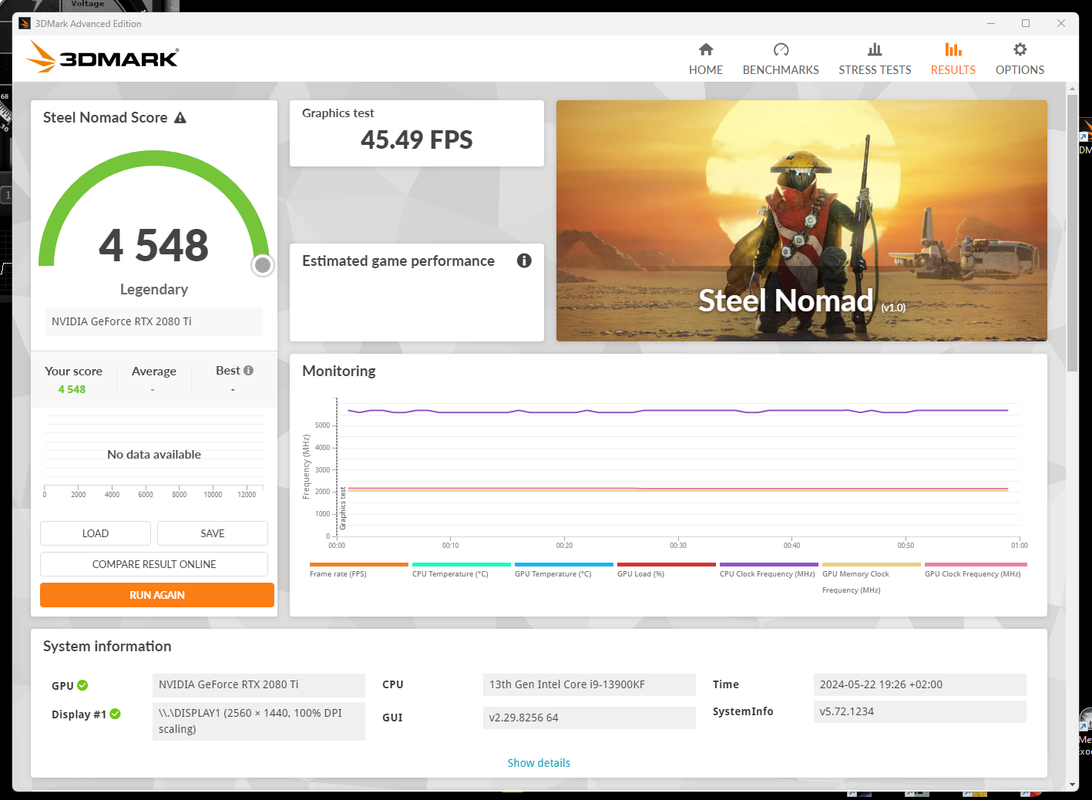Click the No data available text

point(154,454)
